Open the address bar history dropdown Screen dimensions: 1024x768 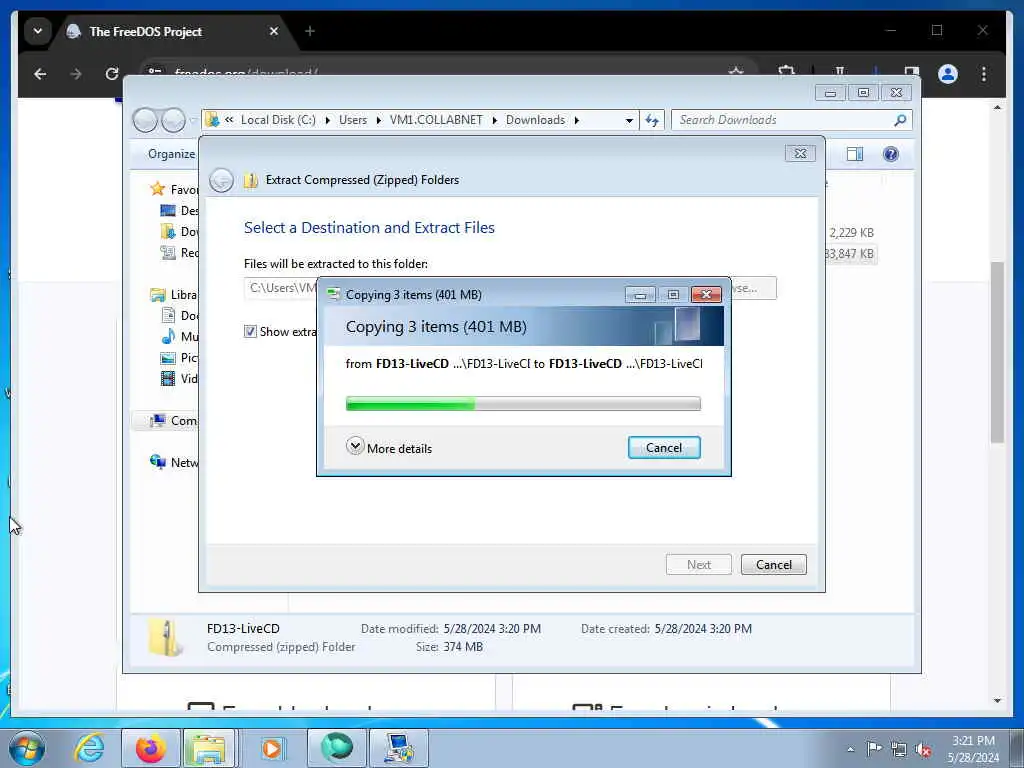click(629, 120)
